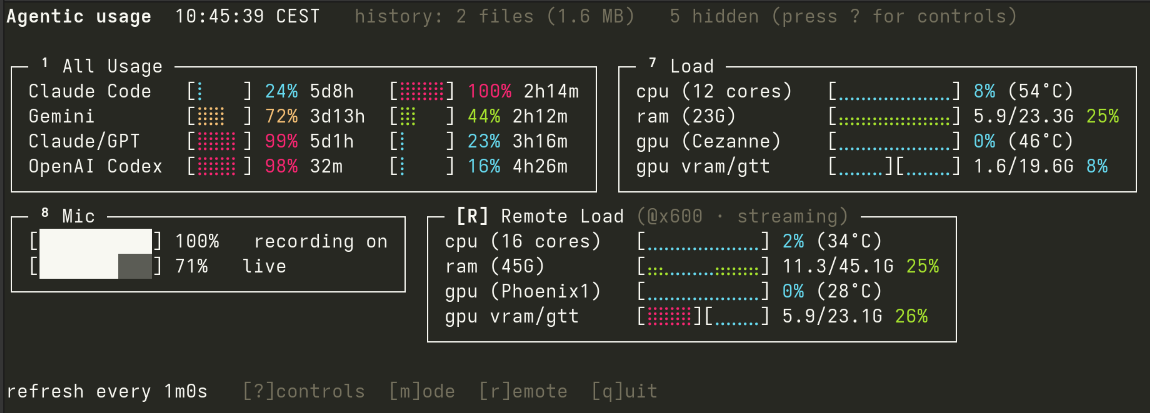The height and width of the screenshot is (413, 1150).
Task: Click the Load ram (23G) bar
Action: [x=895, y=117]
